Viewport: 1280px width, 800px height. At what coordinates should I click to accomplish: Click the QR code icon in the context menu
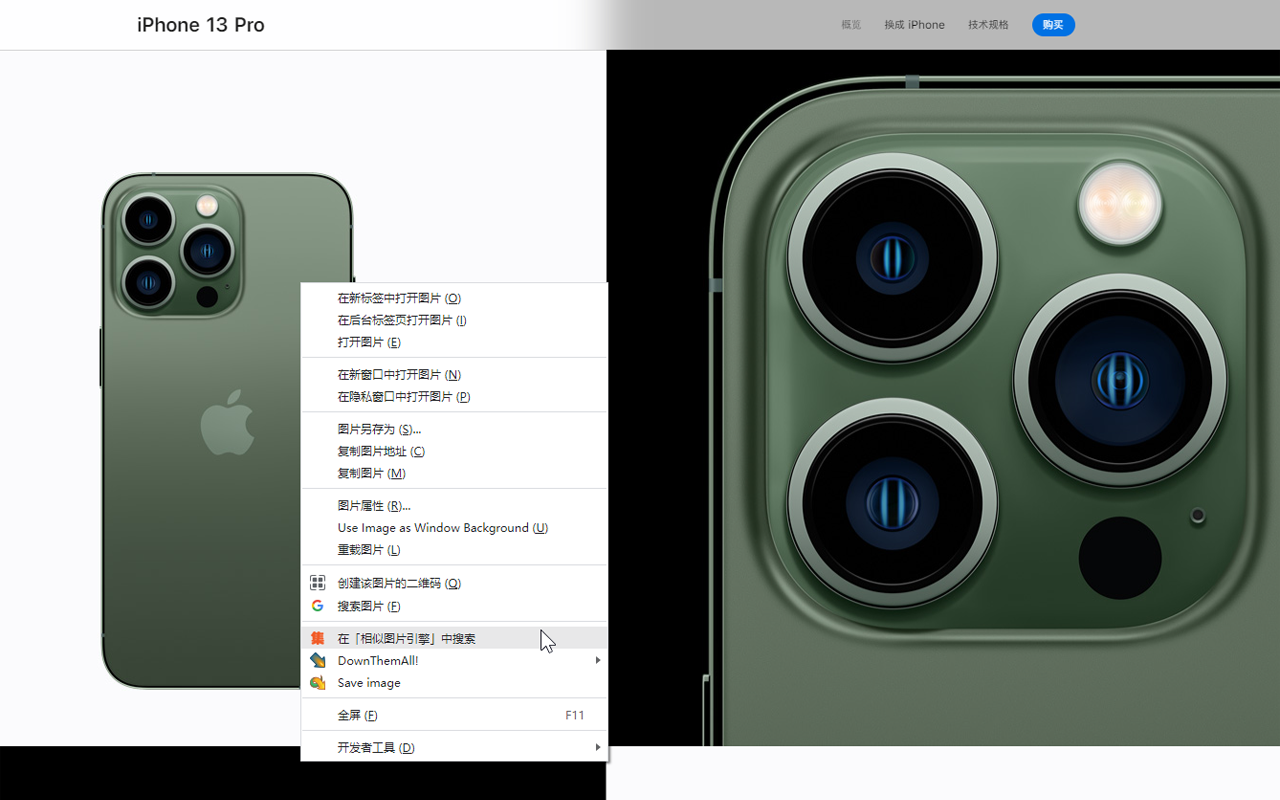click(x=317, y=583)
